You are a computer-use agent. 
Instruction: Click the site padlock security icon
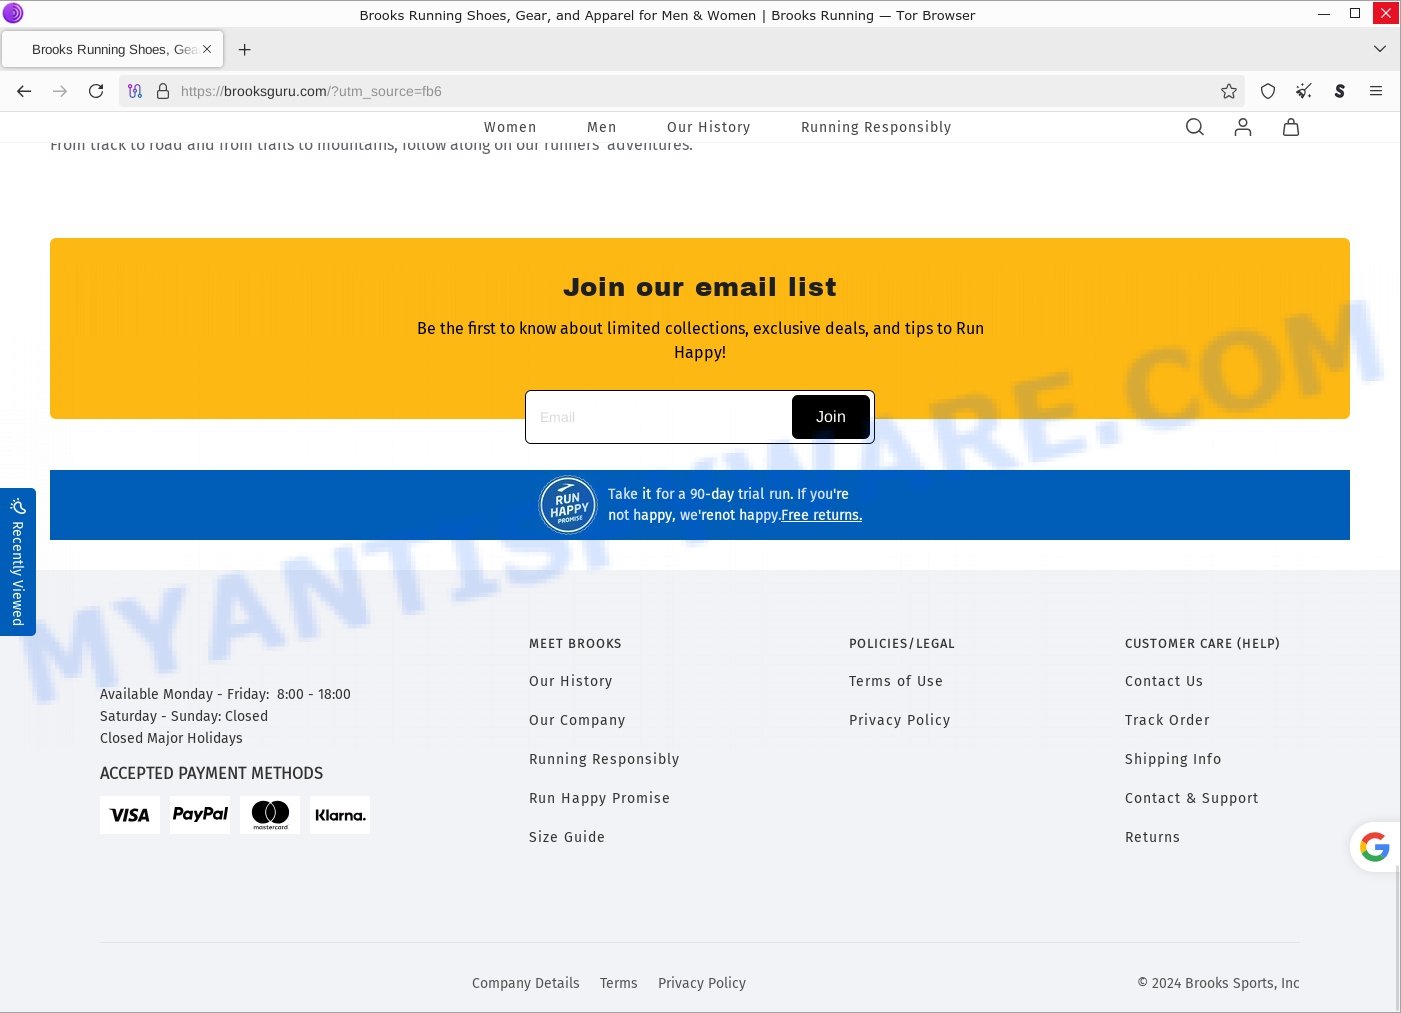click(x=163, y=91)
